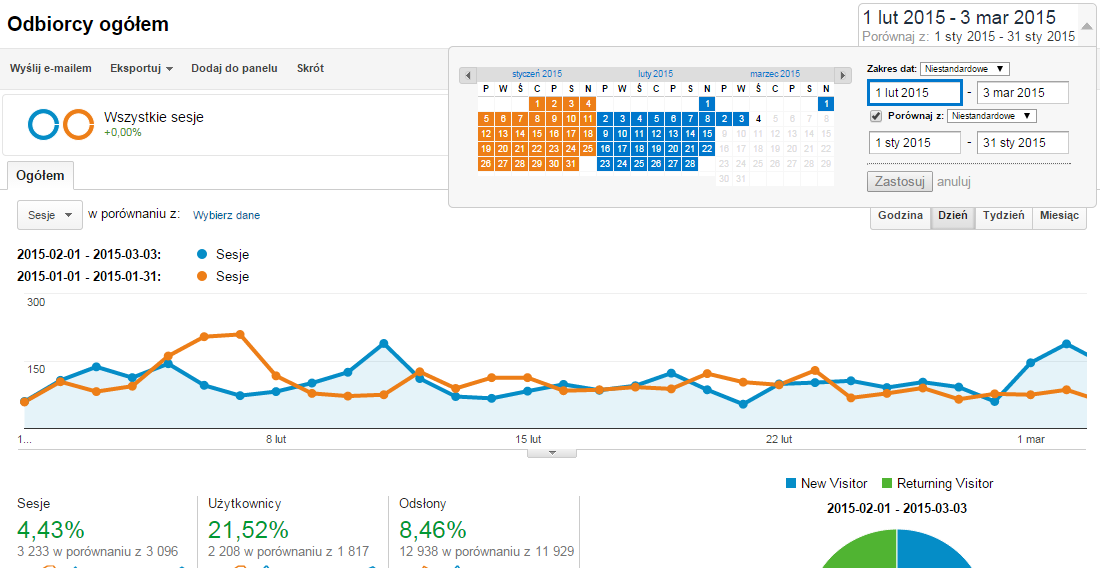Click Skrót toolbar option

(x=310, y=68)
